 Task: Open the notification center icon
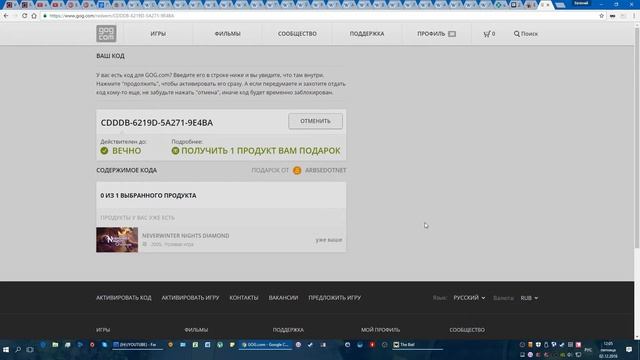tap(629, 350)
